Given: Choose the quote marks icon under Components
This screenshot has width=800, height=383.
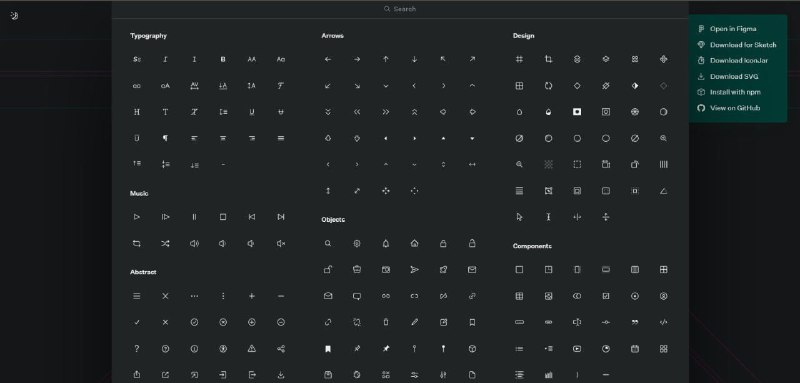Looking at the screenshot, I should 635,322.
